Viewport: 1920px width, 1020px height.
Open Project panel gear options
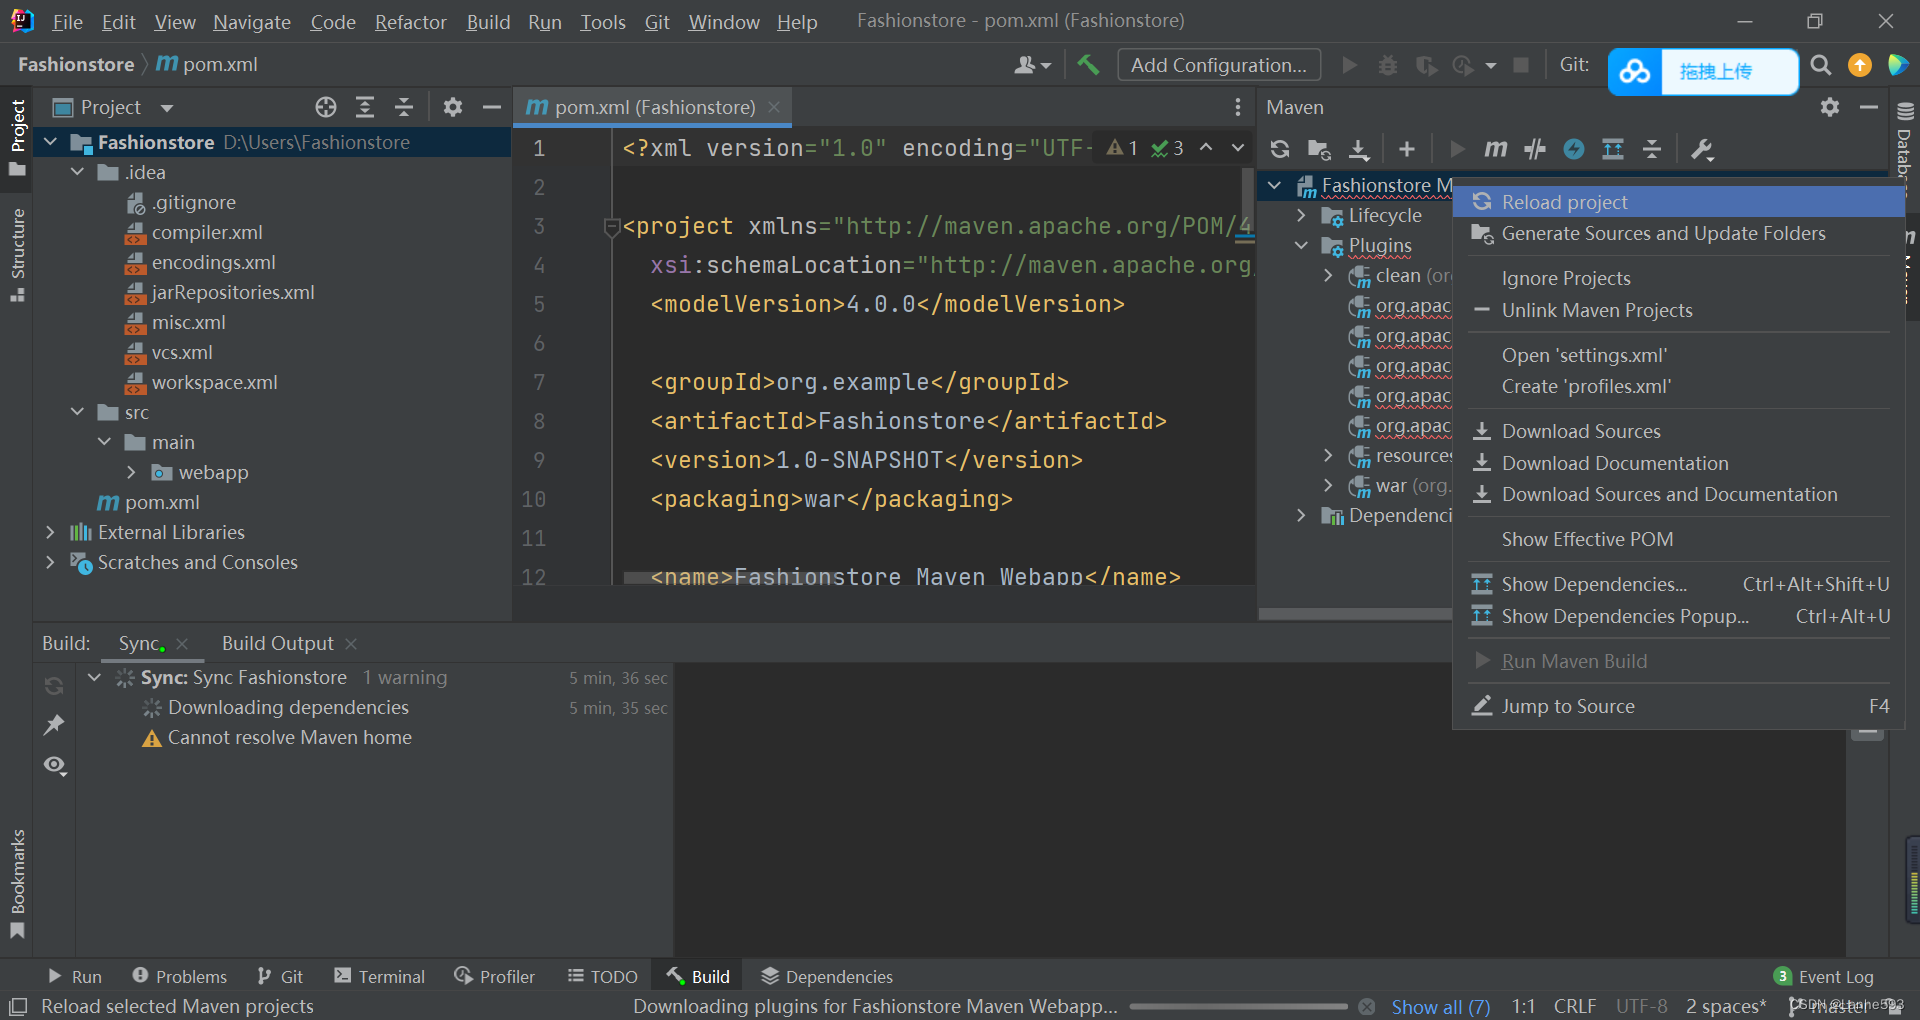coord(453,107)
